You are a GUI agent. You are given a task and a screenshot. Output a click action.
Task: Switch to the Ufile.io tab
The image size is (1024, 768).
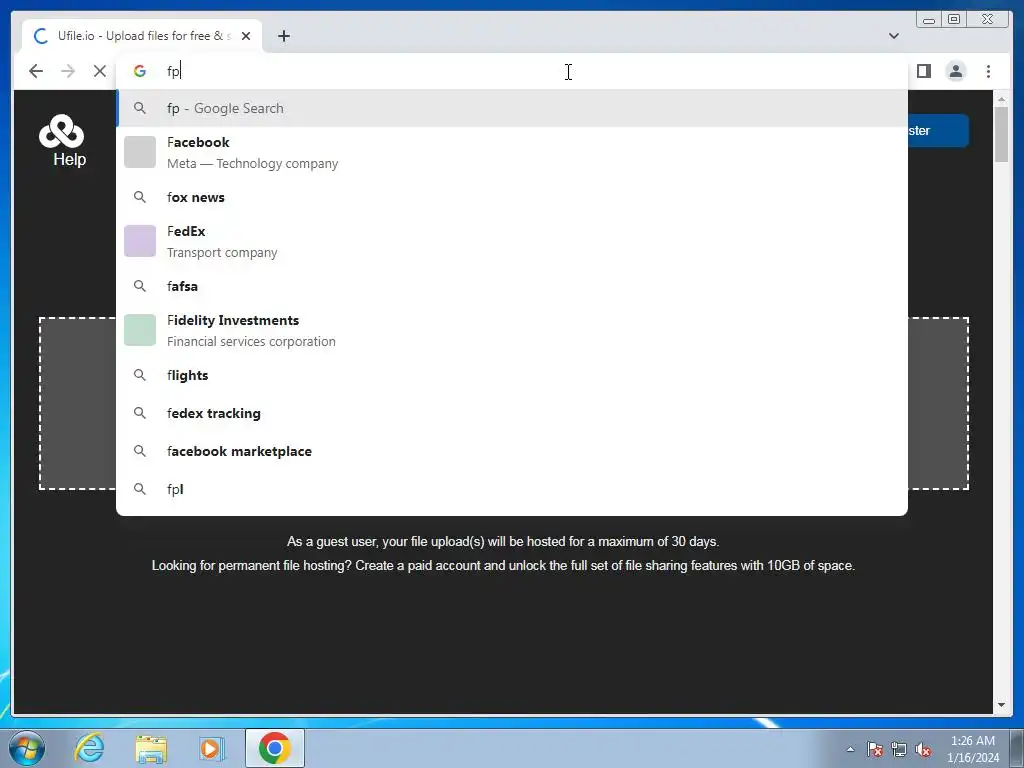tap(142, 36)
